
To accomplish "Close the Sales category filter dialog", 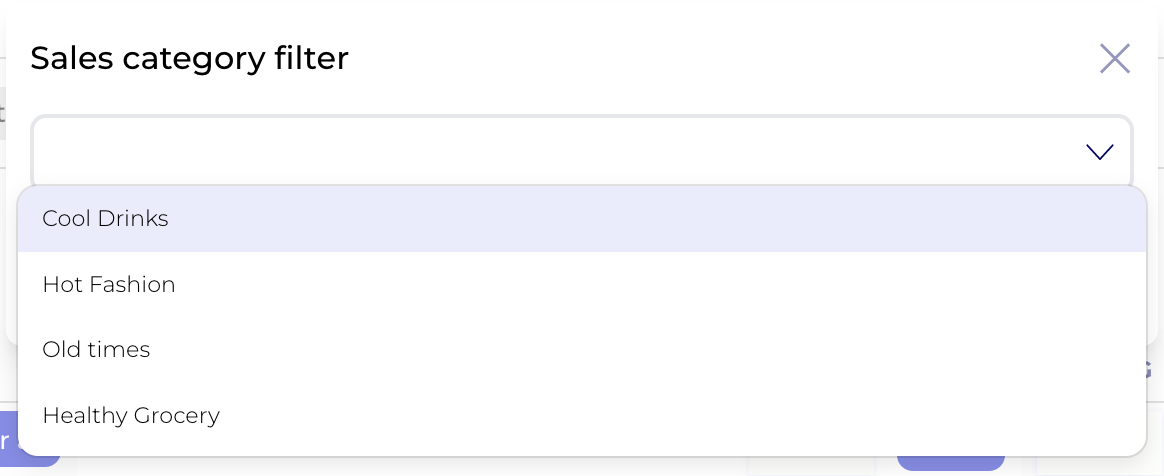I will [1114, 59].
